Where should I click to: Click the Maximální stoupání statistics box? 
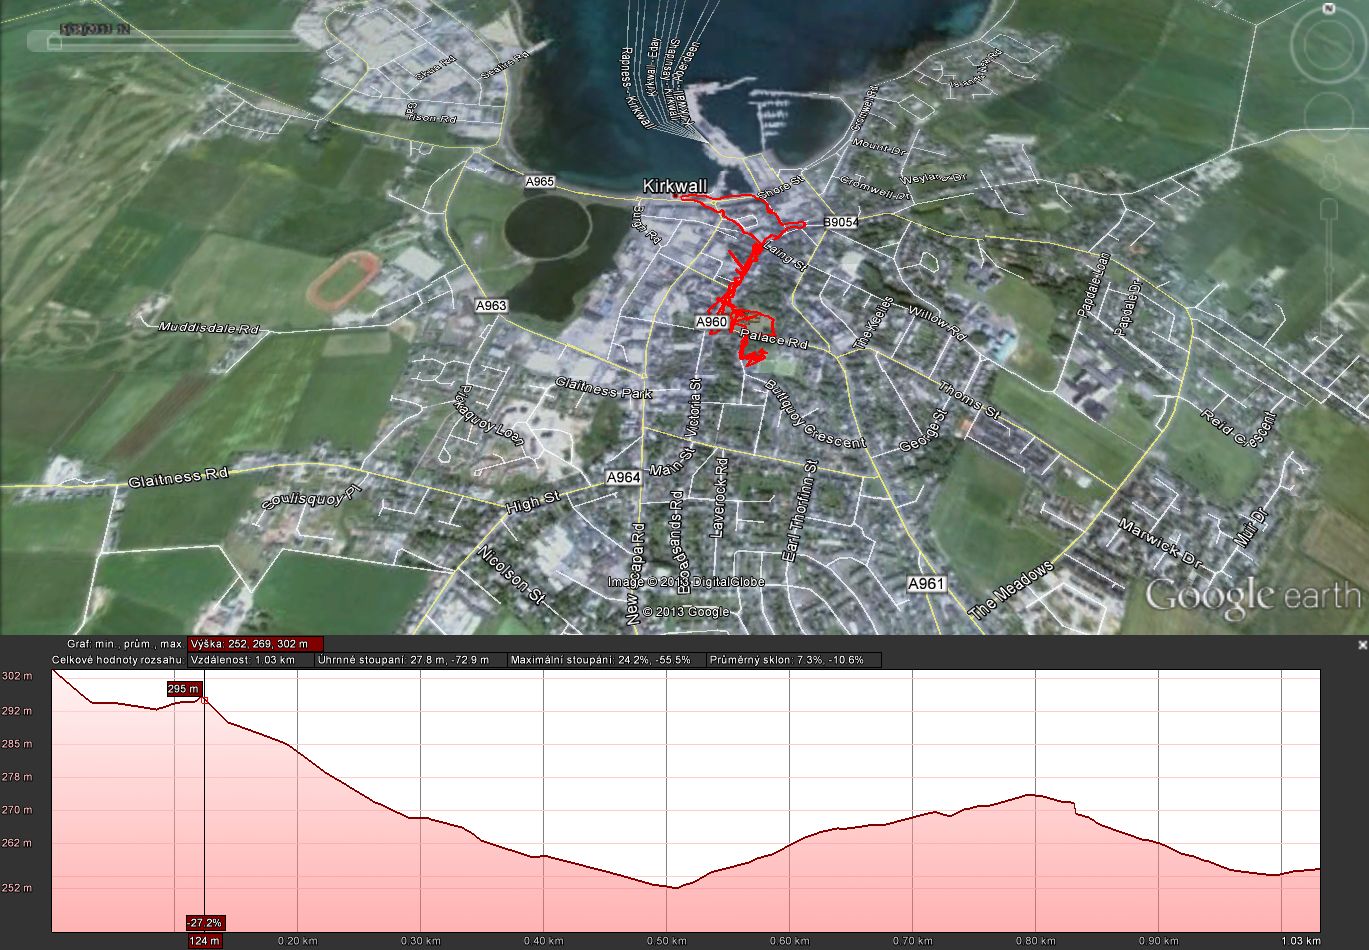pyautogui.click(x=605, y=661)
